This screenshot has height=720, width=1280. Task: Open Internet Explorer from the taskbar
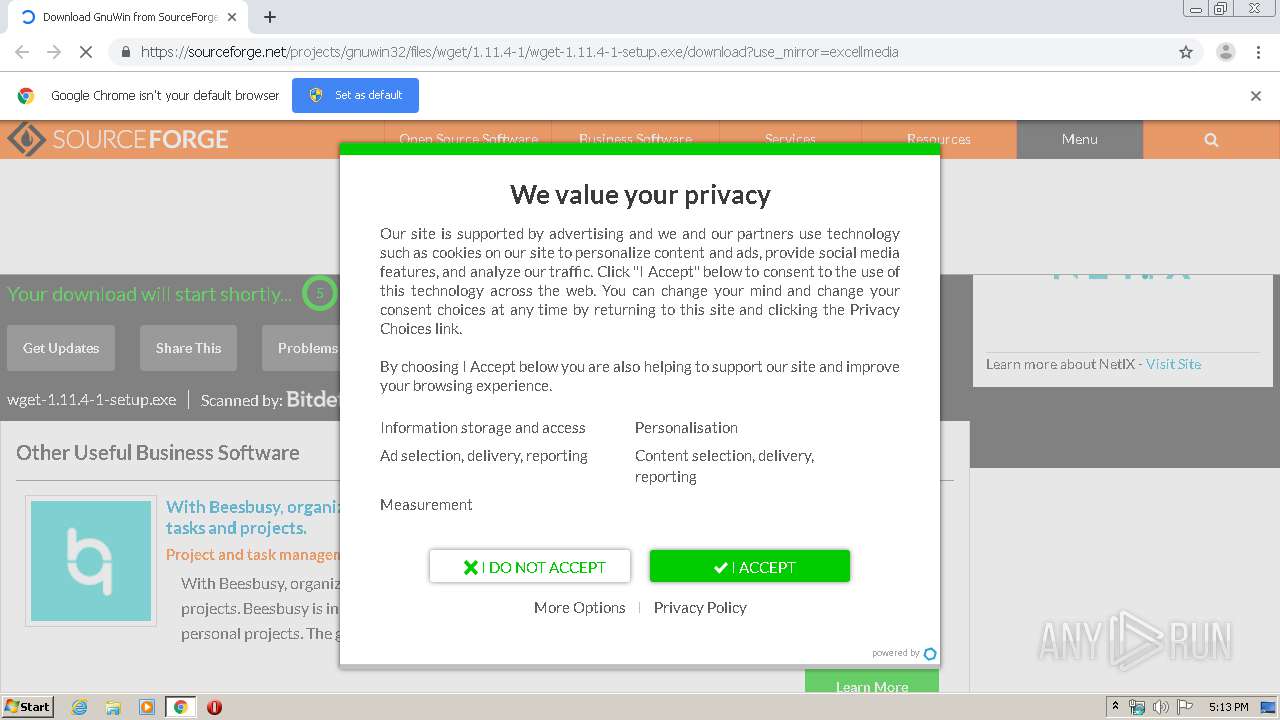point(79,707)
